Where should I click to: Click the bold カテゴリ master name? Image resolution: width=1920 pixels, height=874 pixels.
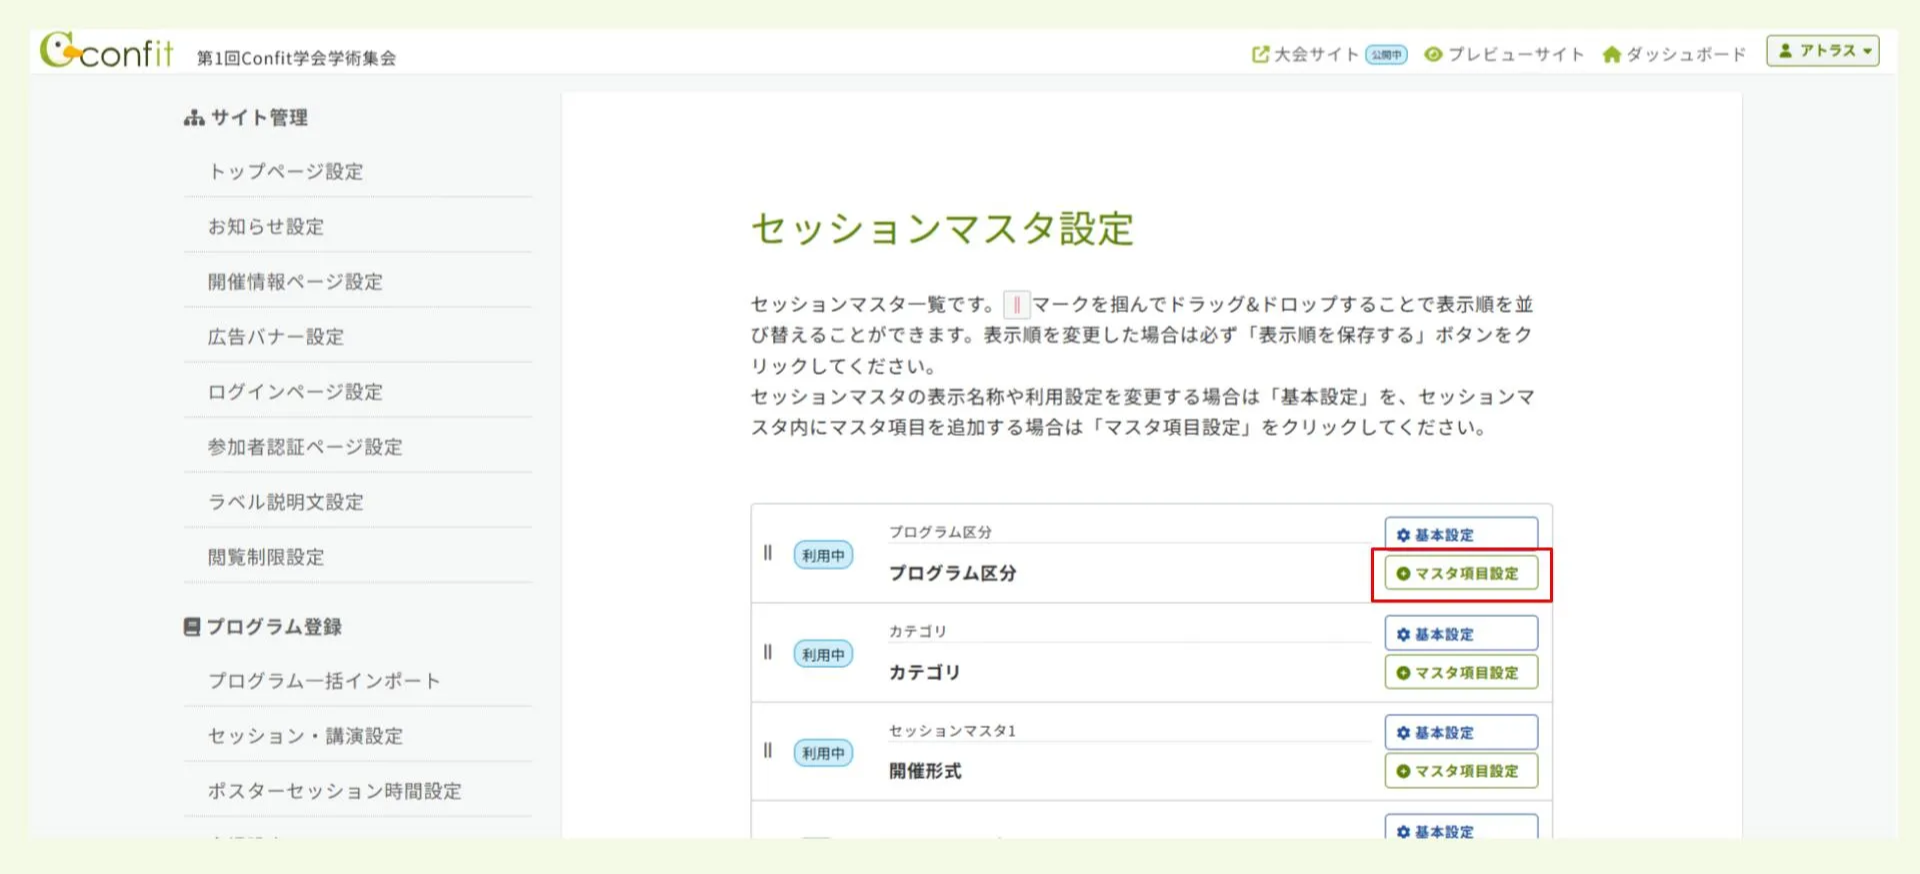click(925, 672)
